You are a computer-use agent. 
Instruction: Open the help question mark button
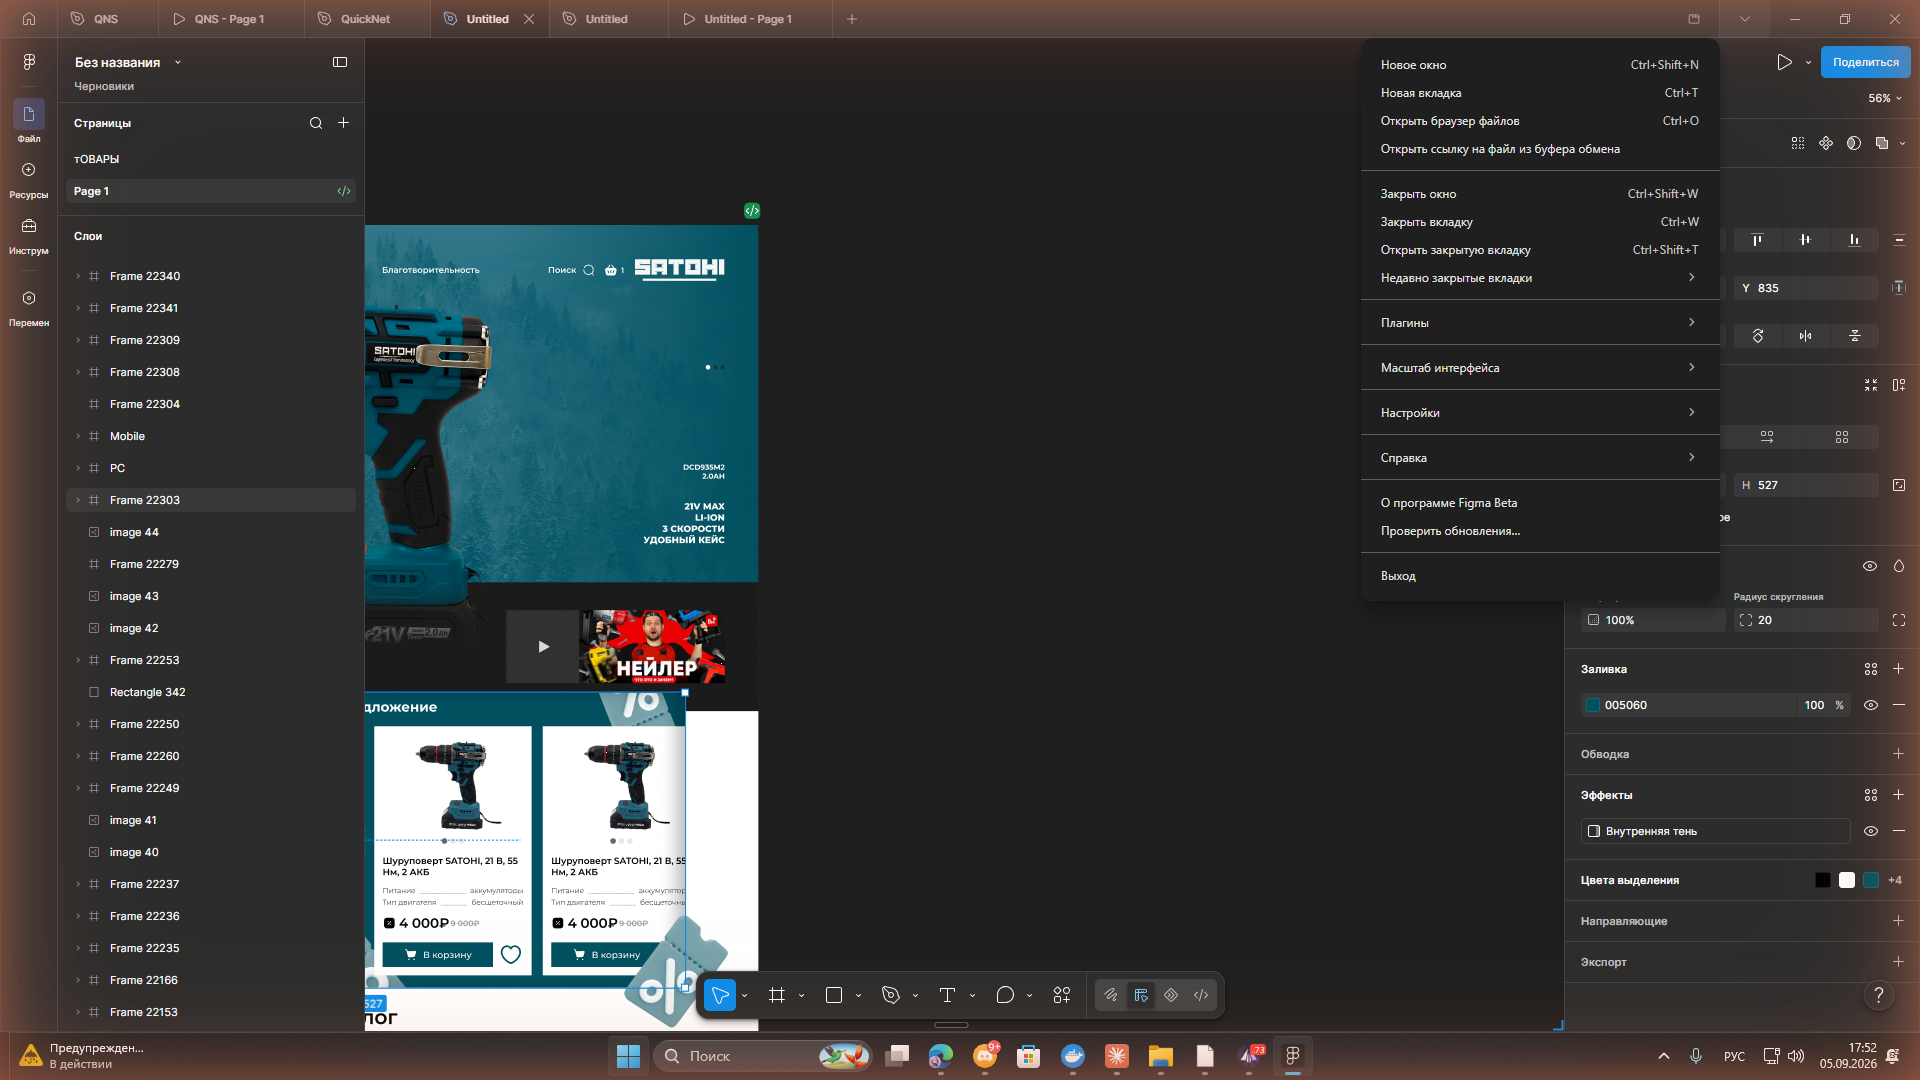click(1879, 995)
